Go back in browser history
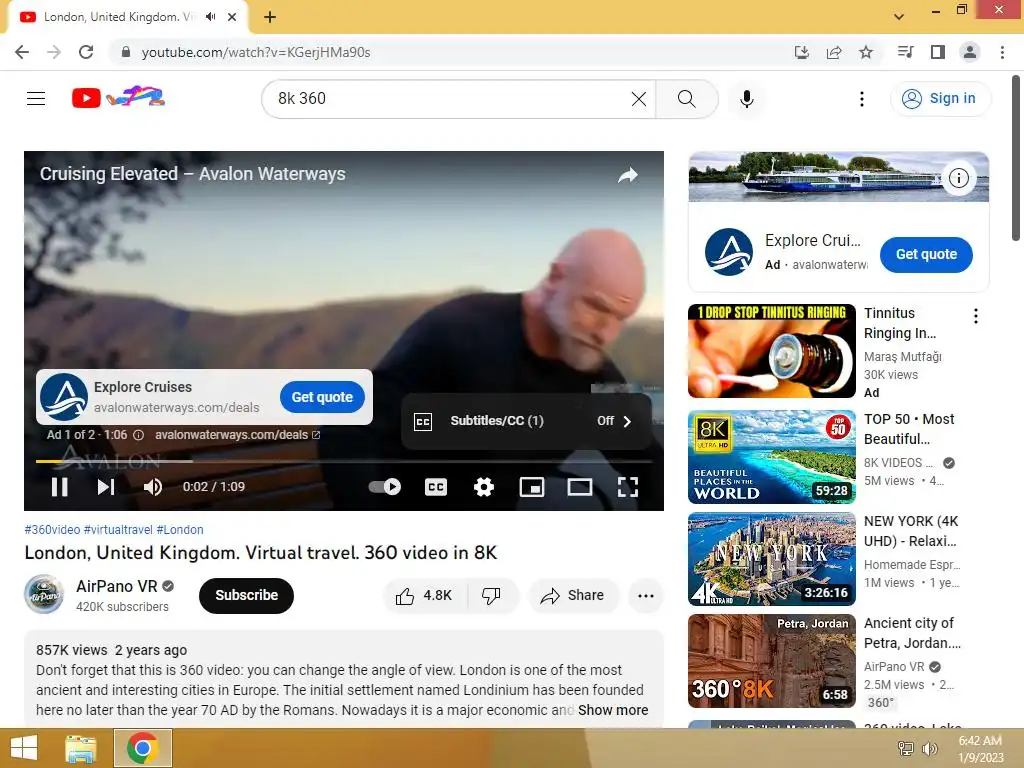The width and height of the screenshot is (1024, 768). click(22, 52)
